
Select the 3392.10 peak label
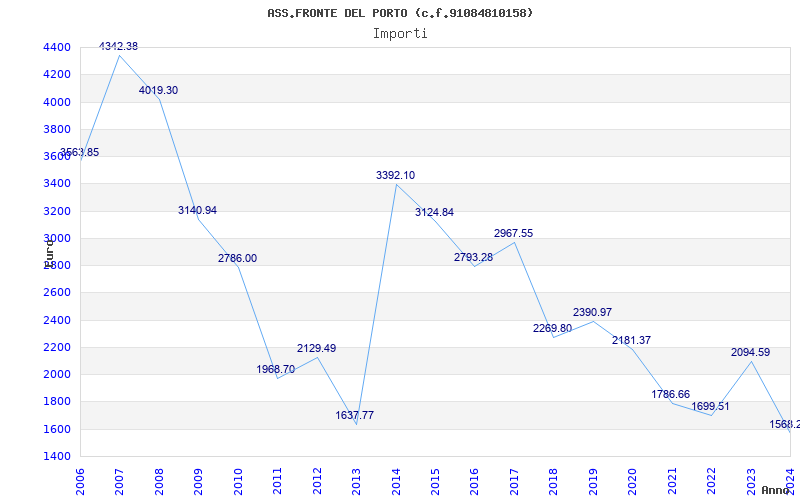point(395,176)
